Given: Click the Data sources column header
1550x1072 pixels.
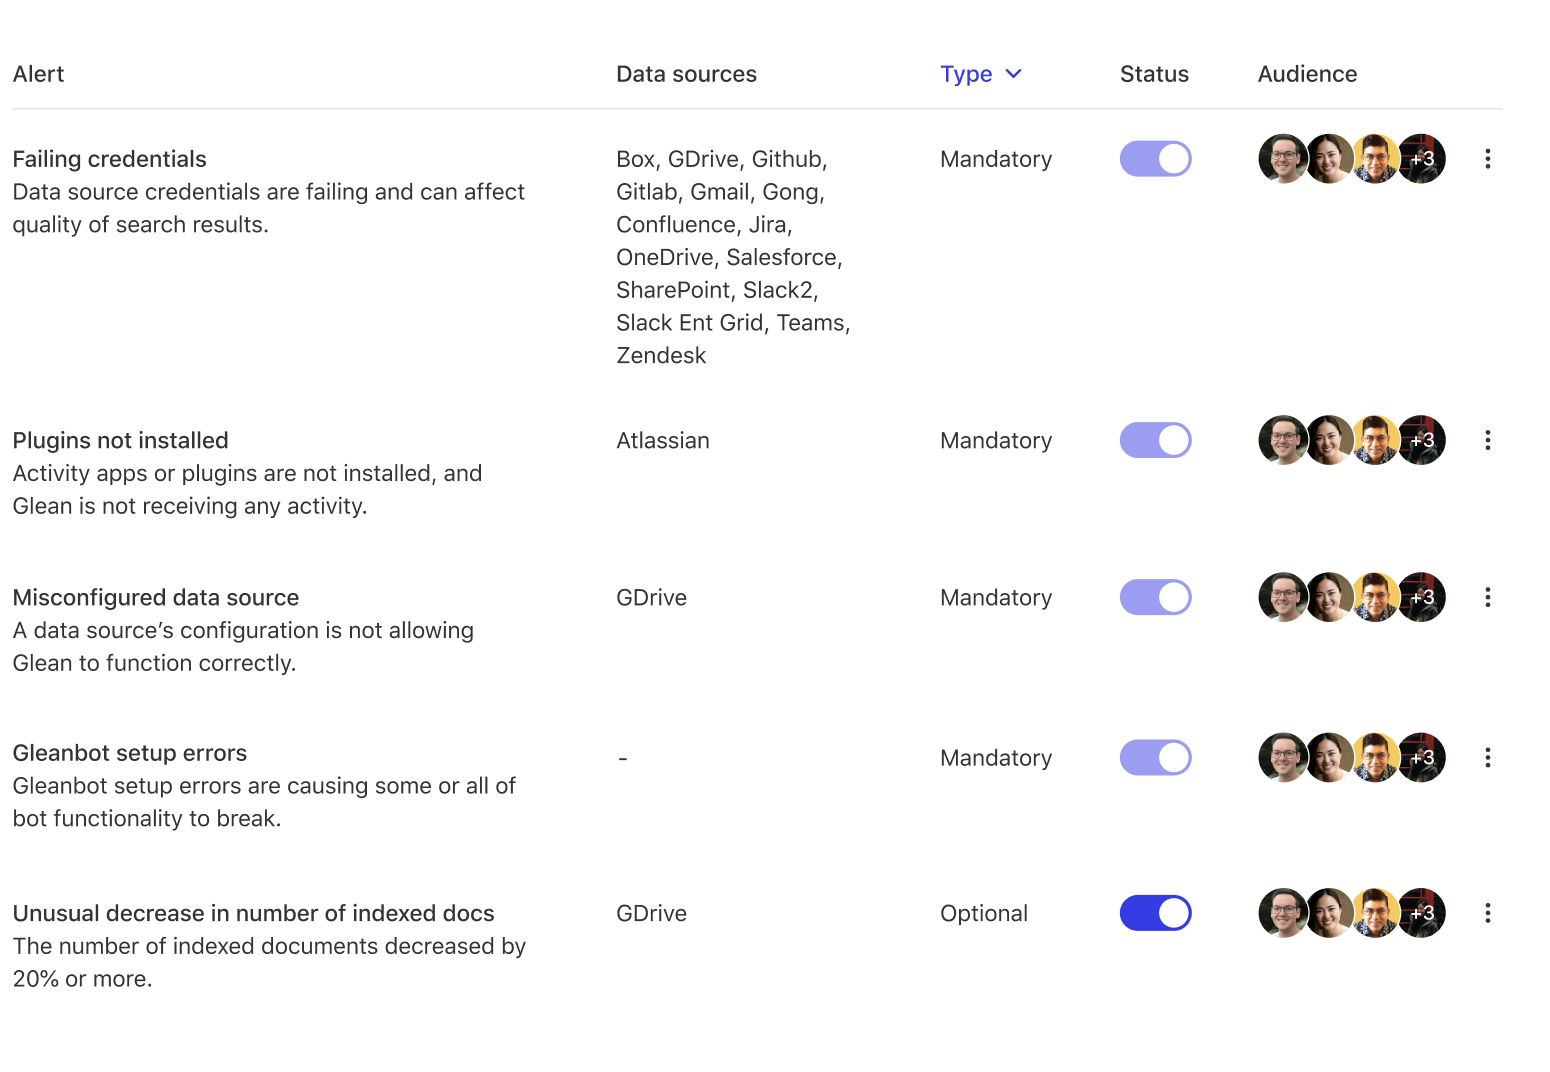Looking at the screenshot, I should (x=686, y=74).
